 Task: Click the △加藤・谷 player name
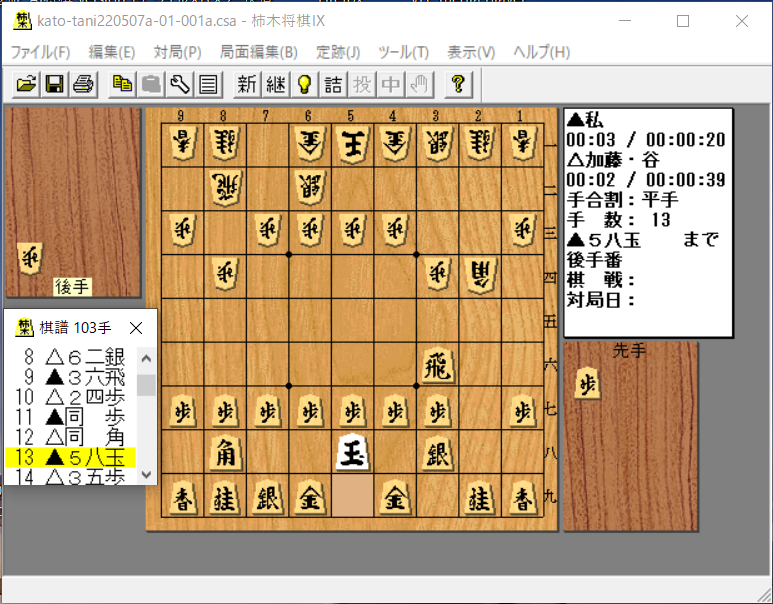tap(613, 160)
